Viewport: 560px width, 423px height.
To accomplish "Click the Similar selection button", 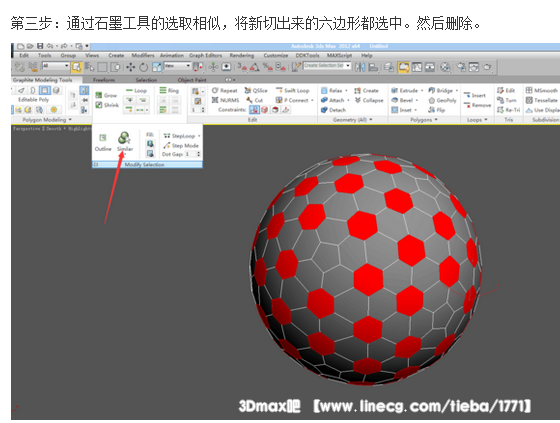I will click(125, 141).
